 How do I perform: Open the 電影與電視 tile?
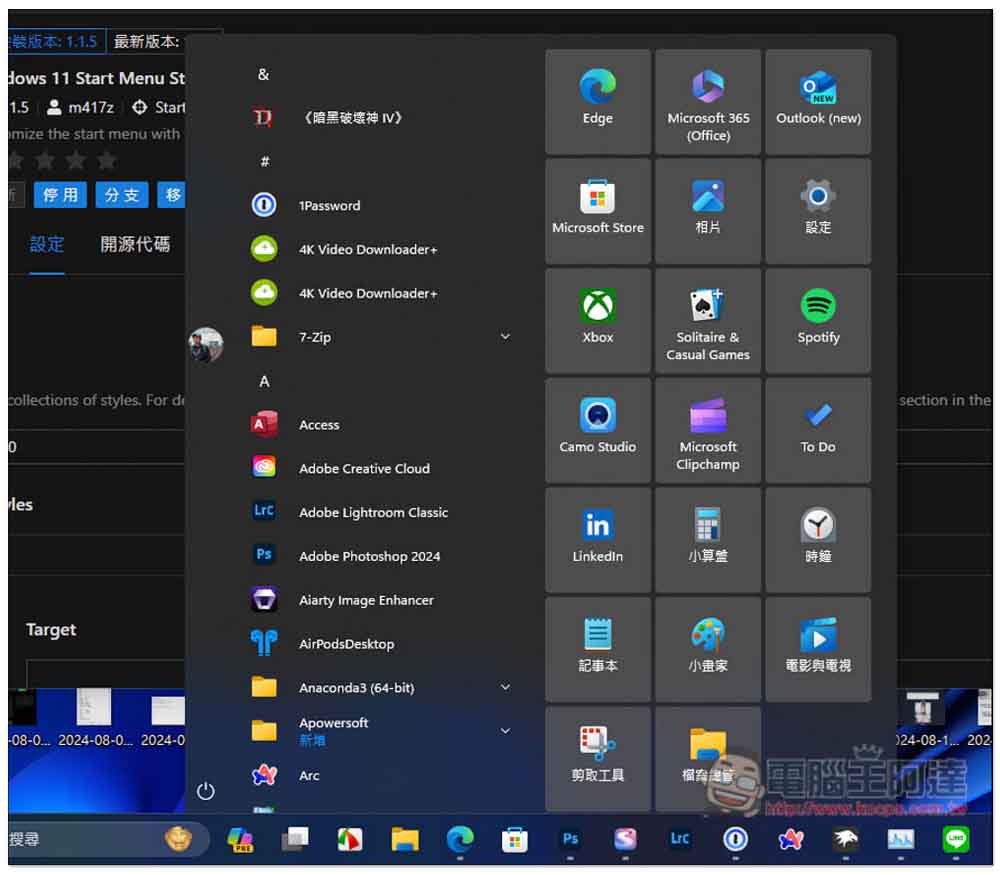818,650
